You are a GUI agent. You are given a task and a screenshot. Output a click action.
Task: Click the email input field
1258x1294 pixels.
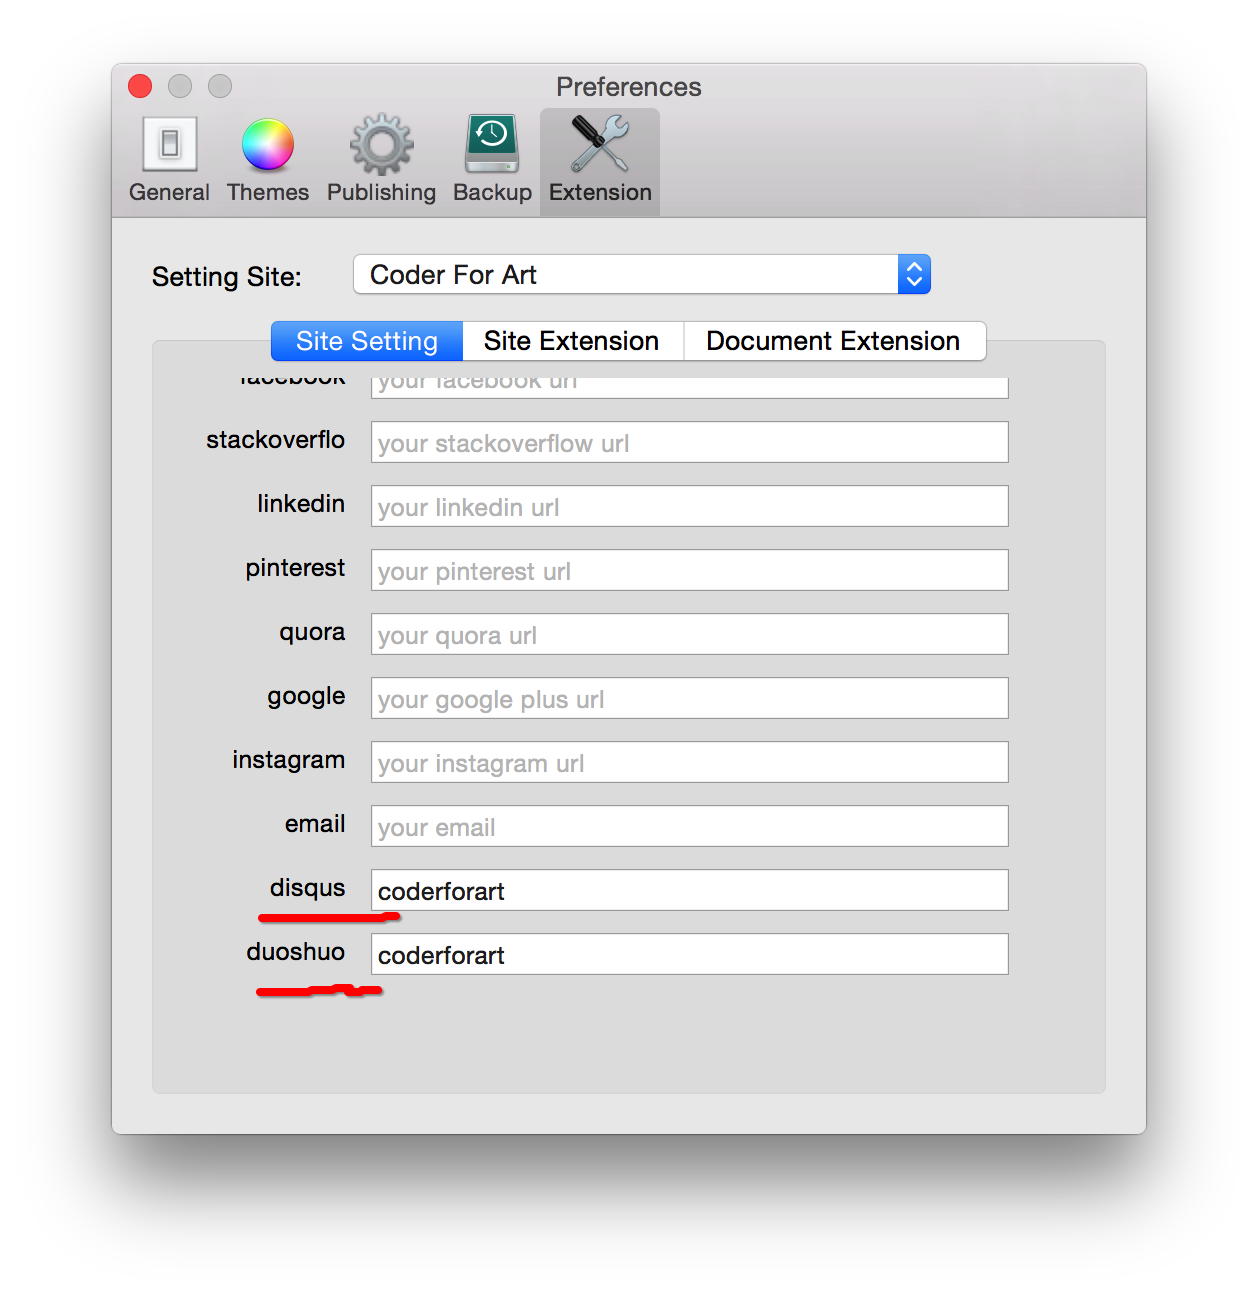coord(690,826)
